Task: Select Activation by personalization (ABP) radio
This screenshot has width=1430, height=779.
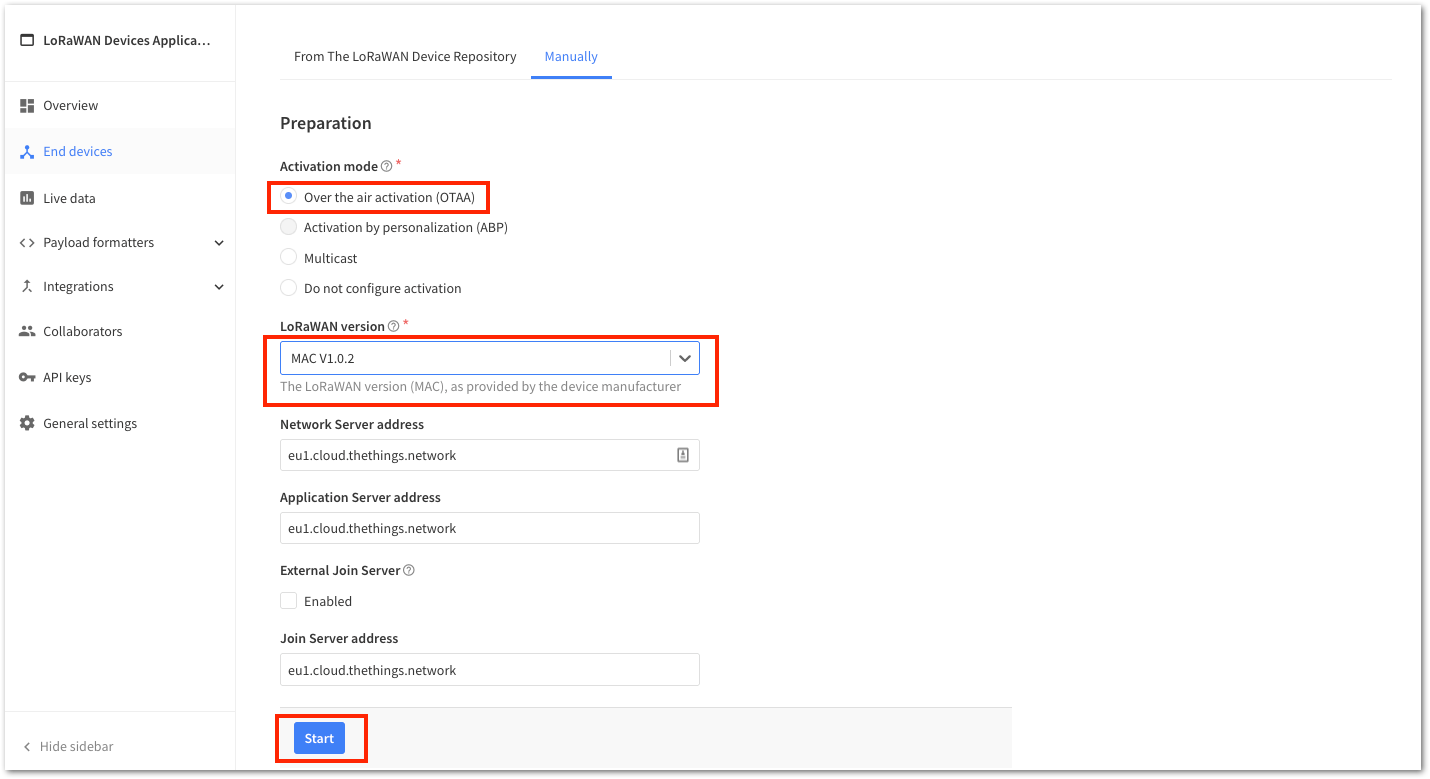Action: coord(289,227)
